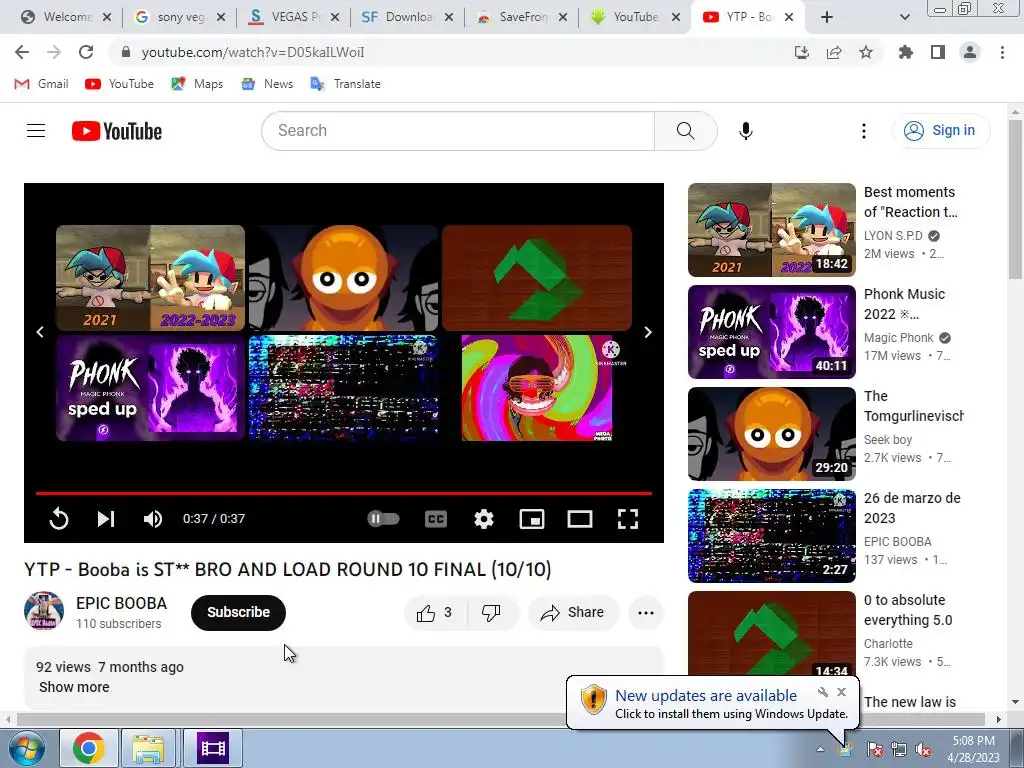This screenshot has height=768, width=1024.
Task: Sign in to YouTube
Action: 941,131
